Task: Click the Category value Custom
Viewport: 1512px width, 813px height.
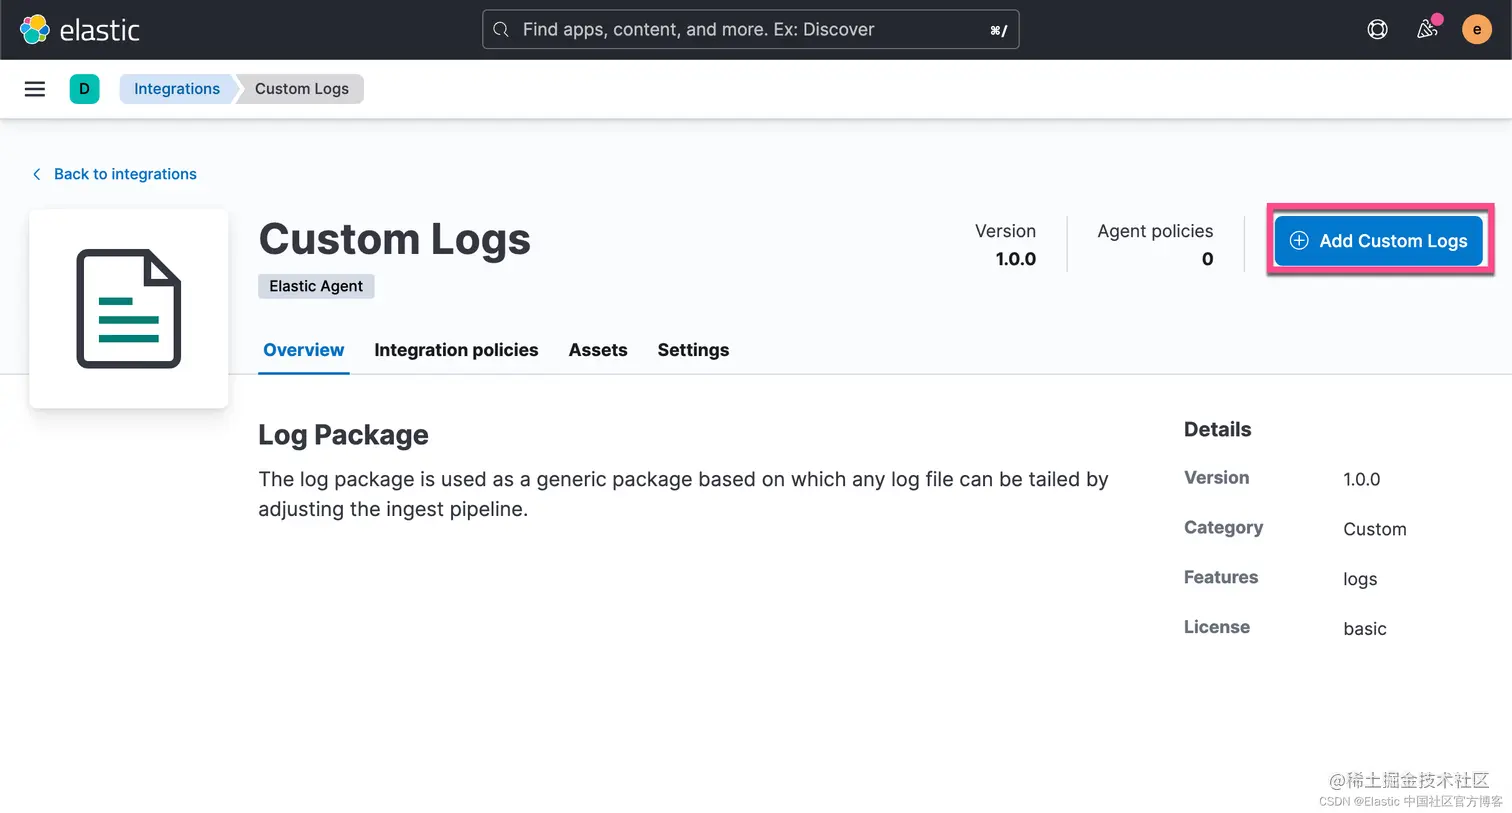Action: point(1374,529)
